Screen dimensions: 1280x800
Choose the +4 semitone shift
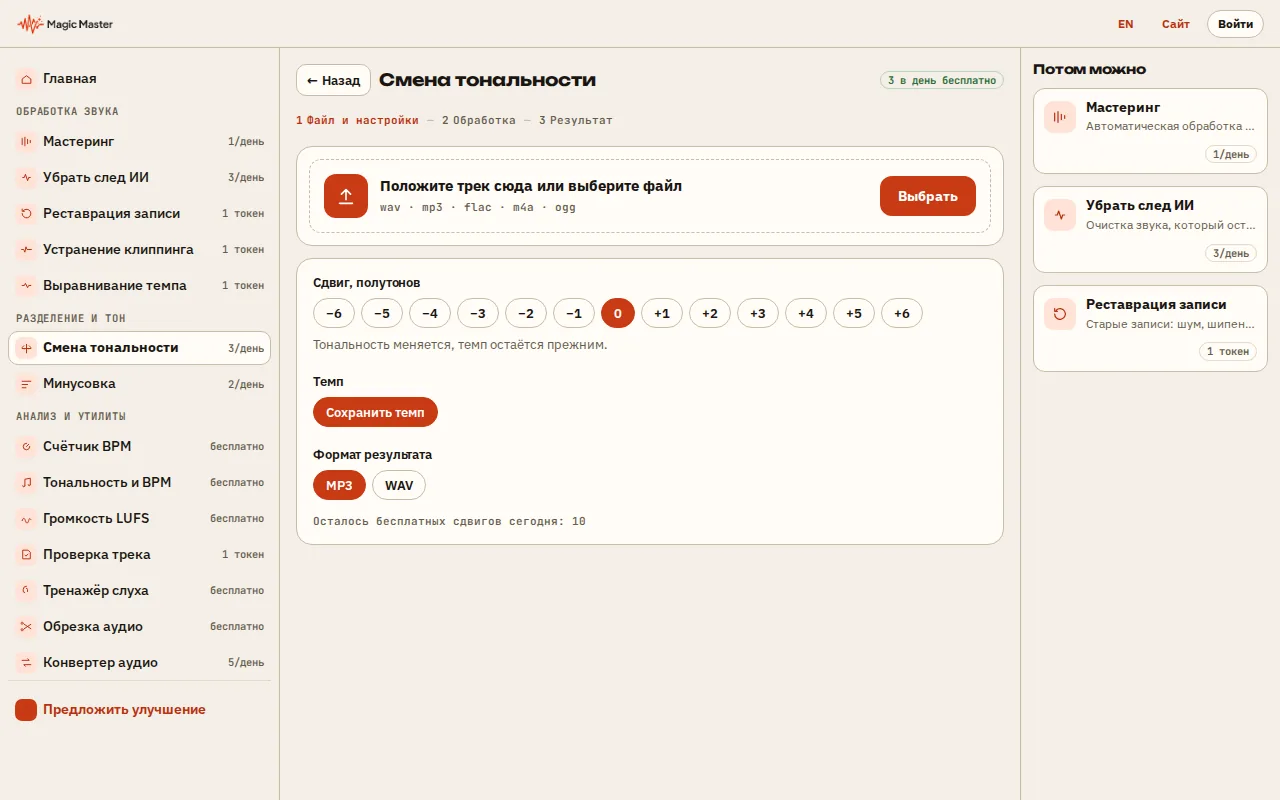(806, 314)
